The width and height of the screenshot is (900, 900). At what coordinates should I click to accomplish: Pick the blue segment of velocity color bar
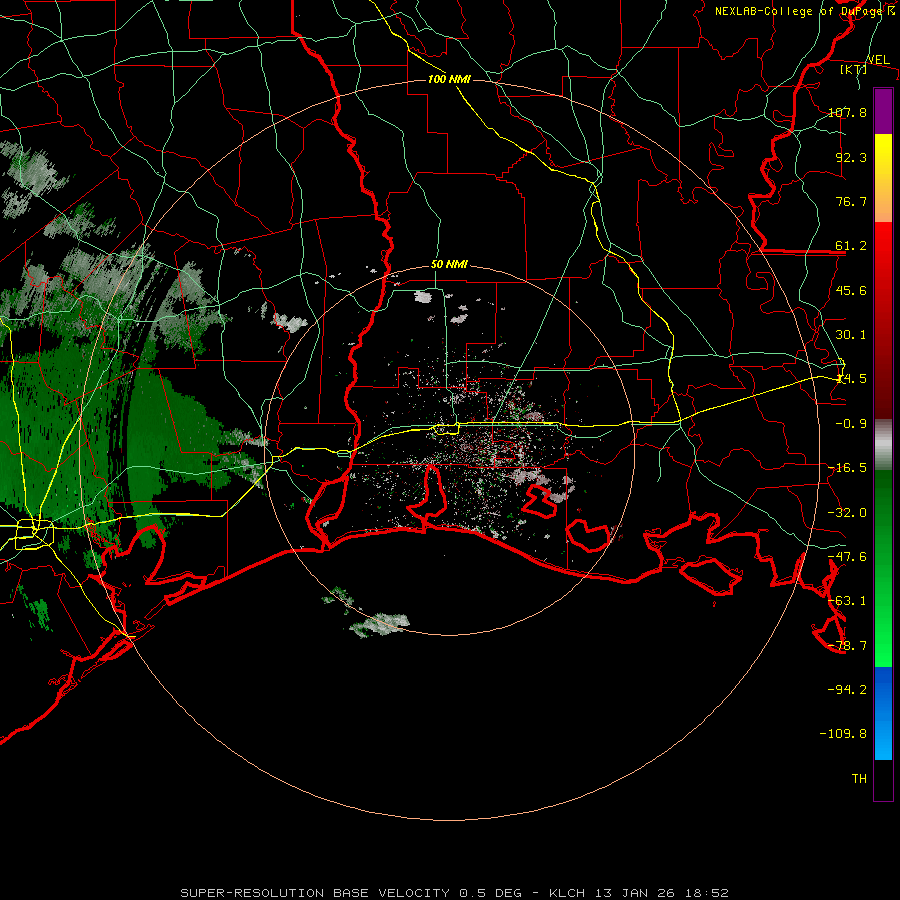click(883, 713)
